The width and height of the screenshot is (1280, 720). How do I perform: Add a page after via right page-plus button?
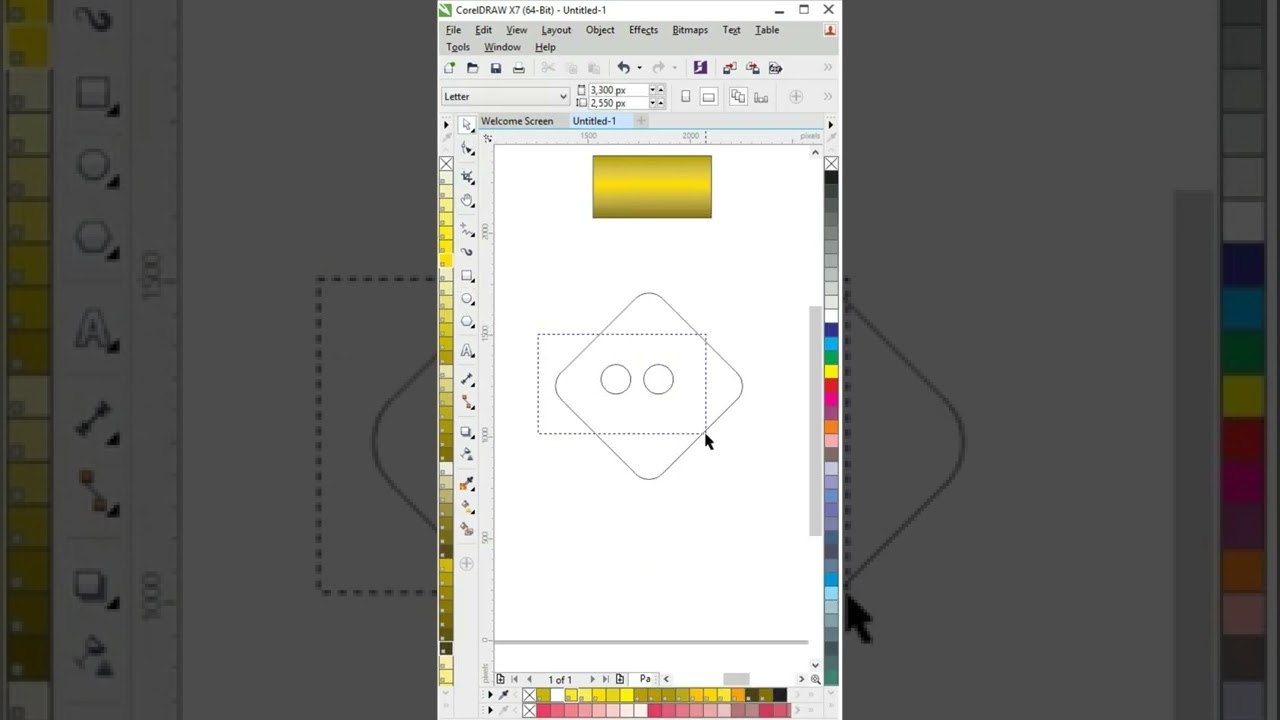[x=620, y=679]
